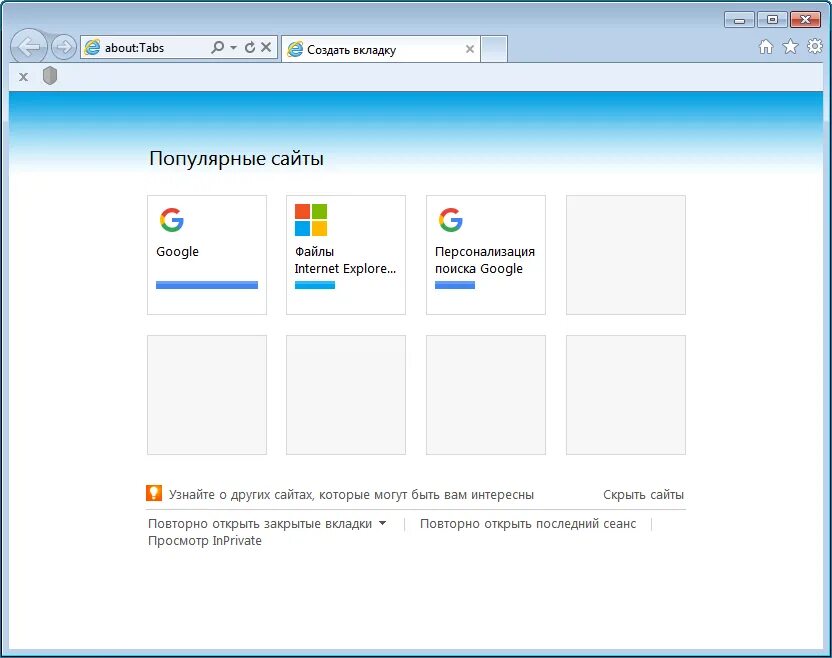Start "Просмотр InPrivate" browsing
The height and width of the screenshot is (658, 832).
(205, 541)
